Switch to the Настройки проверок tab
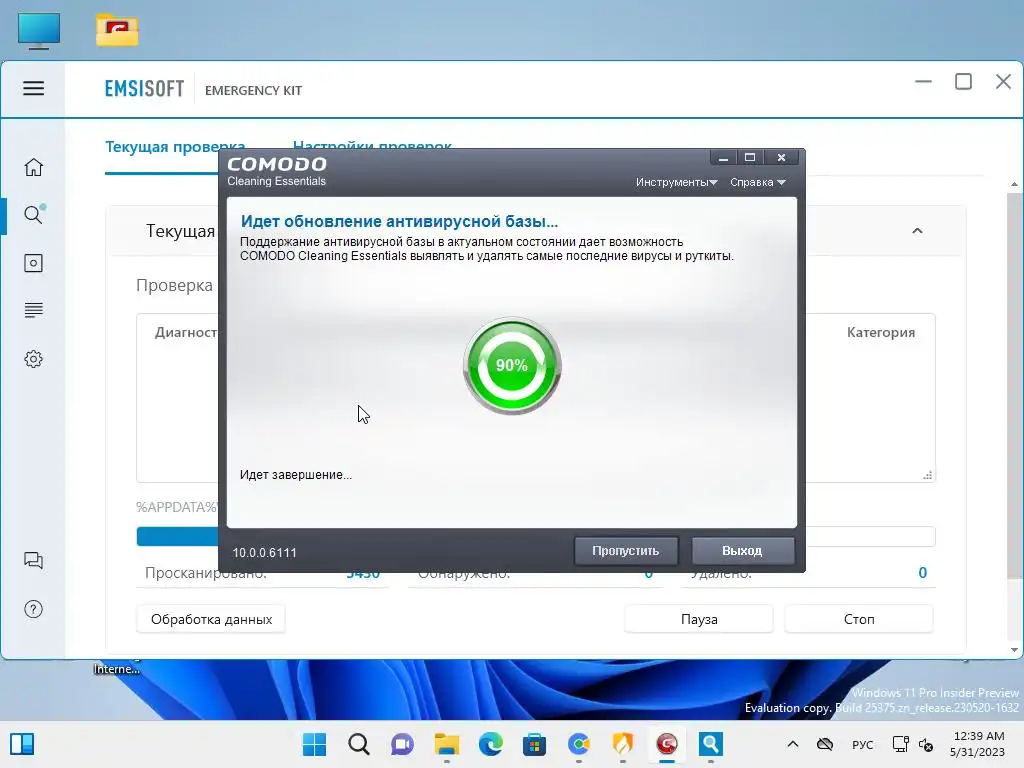1024x768 pixels. 372,145
